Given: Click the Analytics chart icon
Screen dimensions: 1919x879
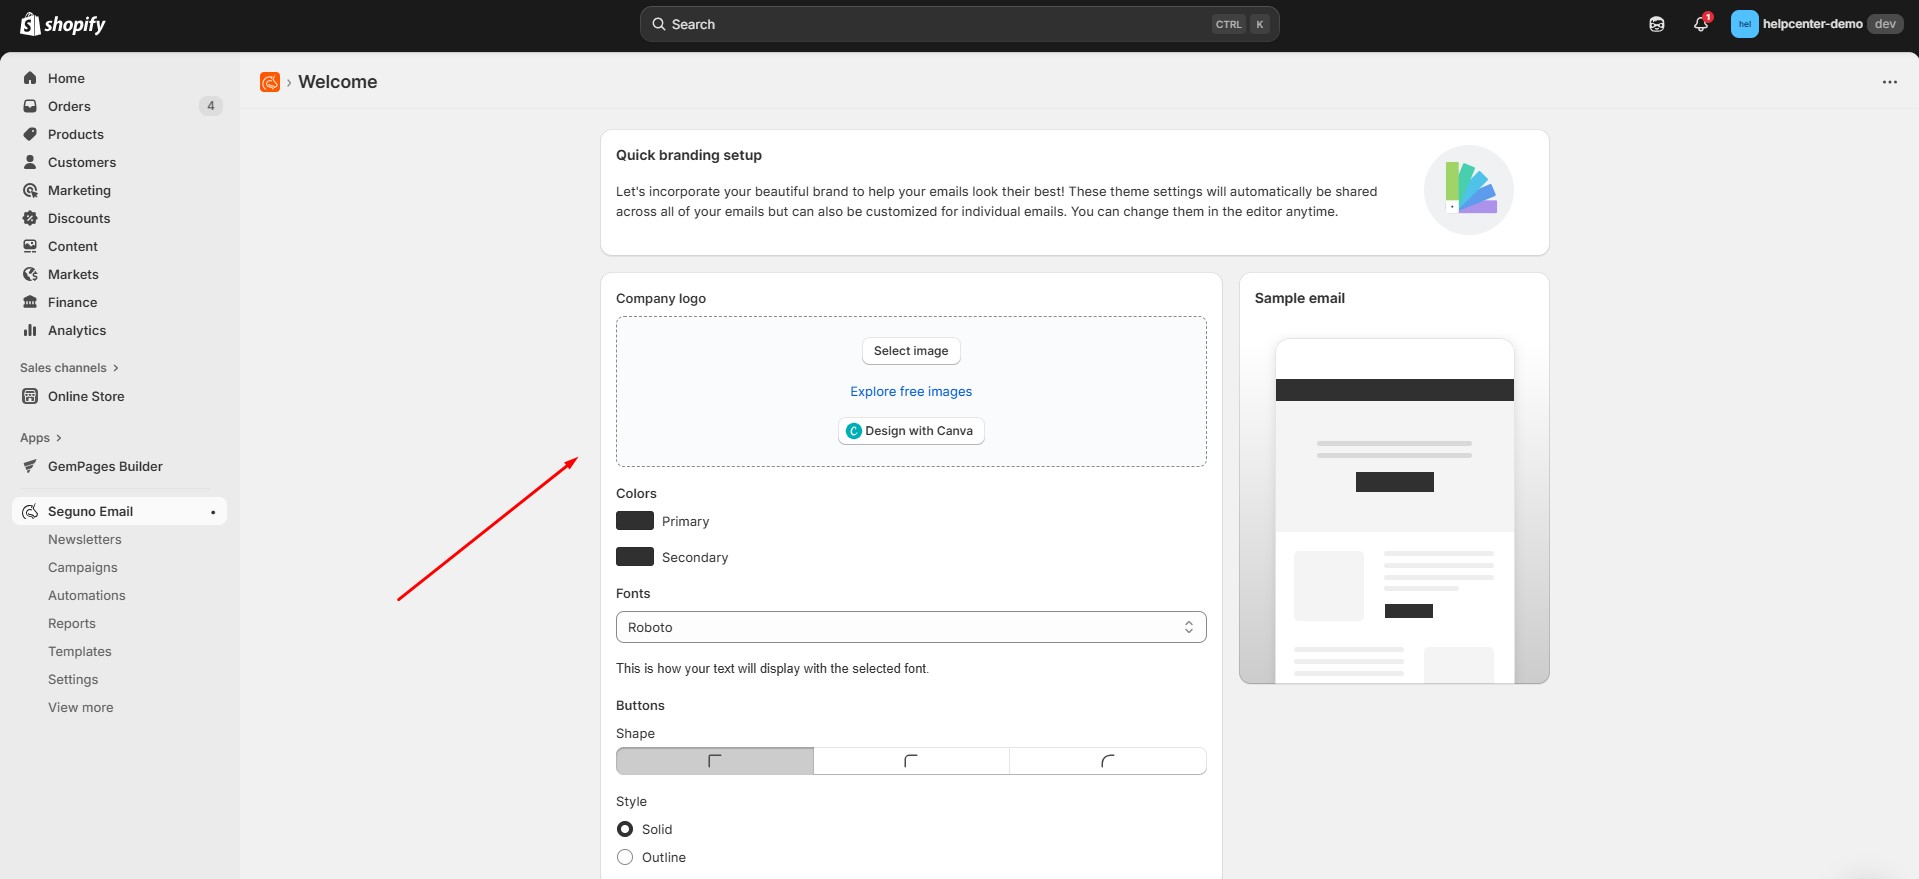Looking at the screenshot, I should [x=30, y=330].
